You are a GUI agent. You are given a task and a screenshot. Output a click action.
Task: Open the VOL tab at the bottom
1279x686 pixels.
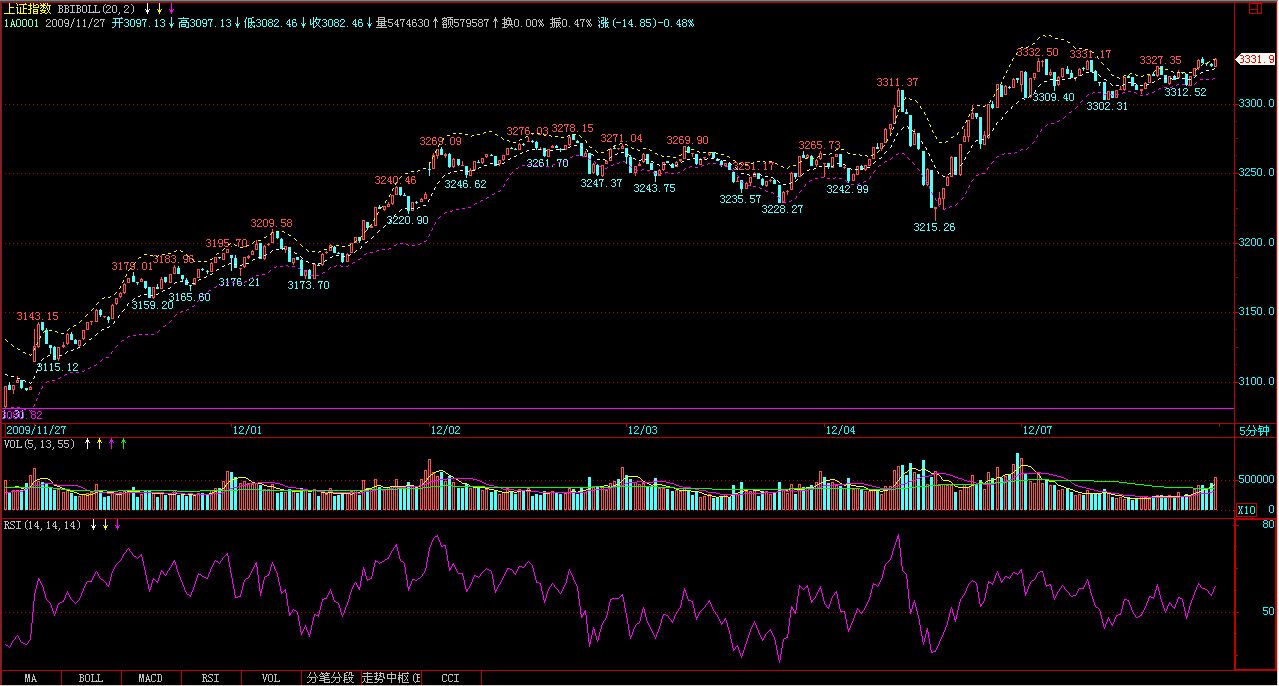click(x=270, y=678)
